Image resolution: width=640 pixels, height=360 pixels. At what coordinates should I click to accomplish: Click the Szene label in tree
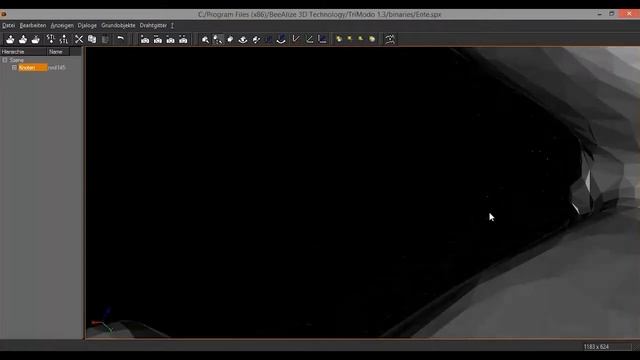pyautogui.click(x=17, y=60)
